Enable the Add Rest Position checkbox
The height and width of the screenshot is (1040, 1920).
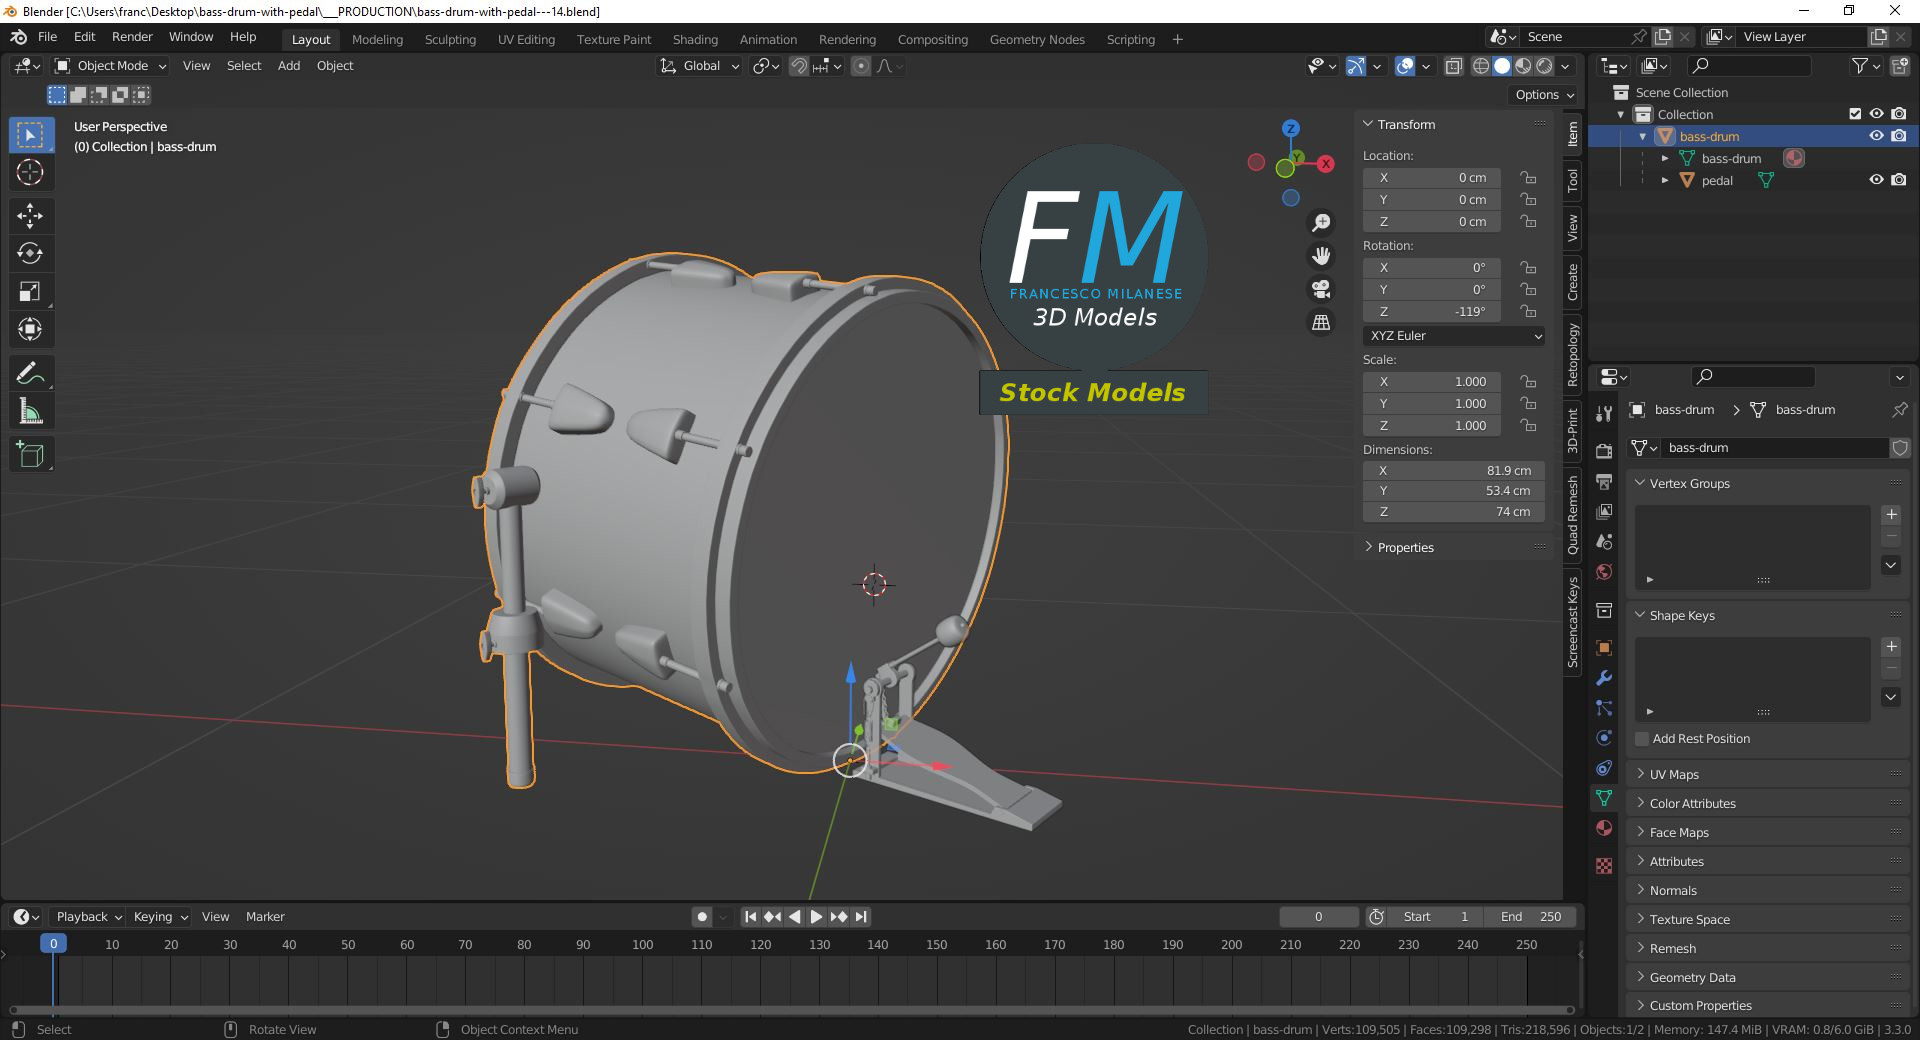pos(1642,739)
